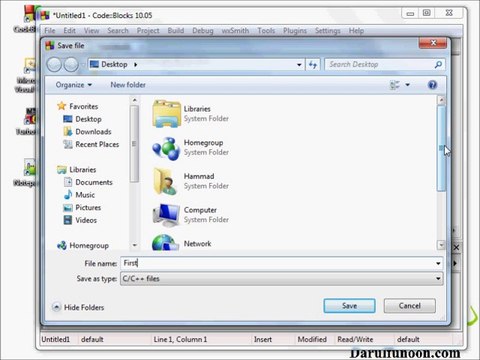Image resolution: width=480 pixels, height=360 pixels.
Task: Open the wxSmith menu in Code::Blocks
Action: point(235,31)
